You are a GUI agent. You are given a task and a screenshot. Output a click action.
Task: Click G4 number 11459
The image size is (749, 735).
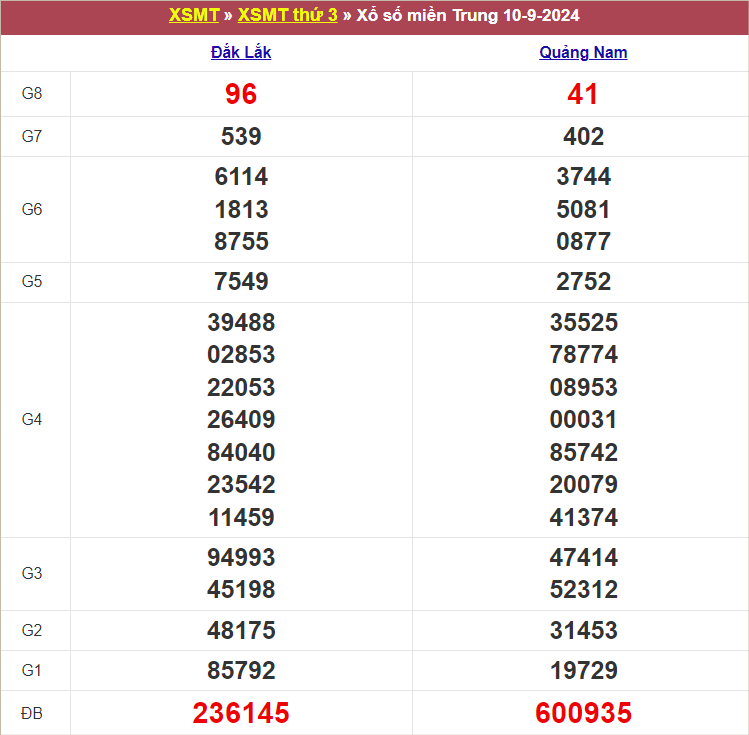pos(241,518)
